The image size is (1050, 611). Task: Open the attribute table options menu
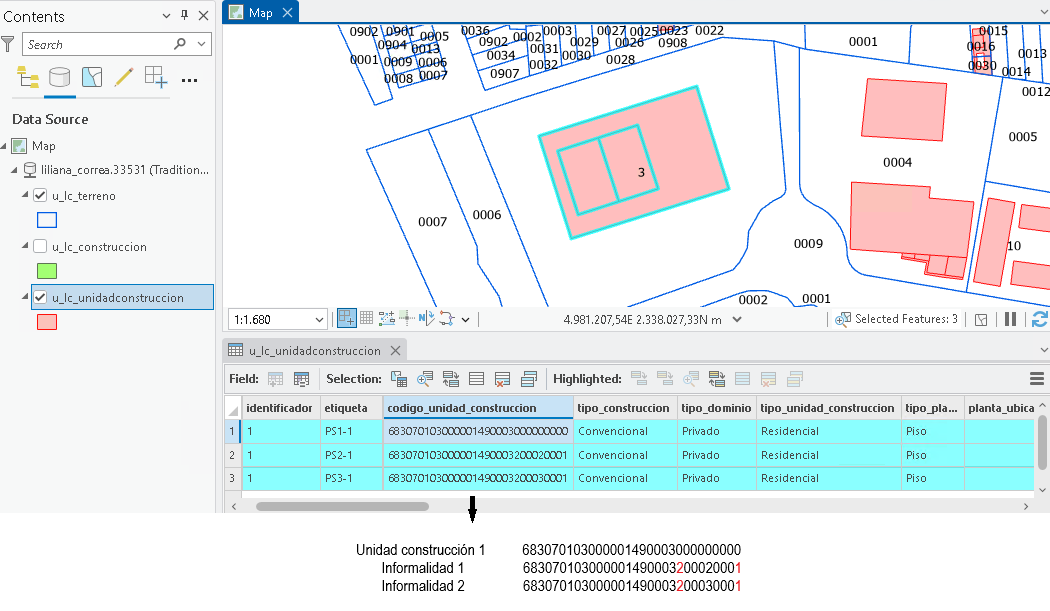[x=1037, y=379]
